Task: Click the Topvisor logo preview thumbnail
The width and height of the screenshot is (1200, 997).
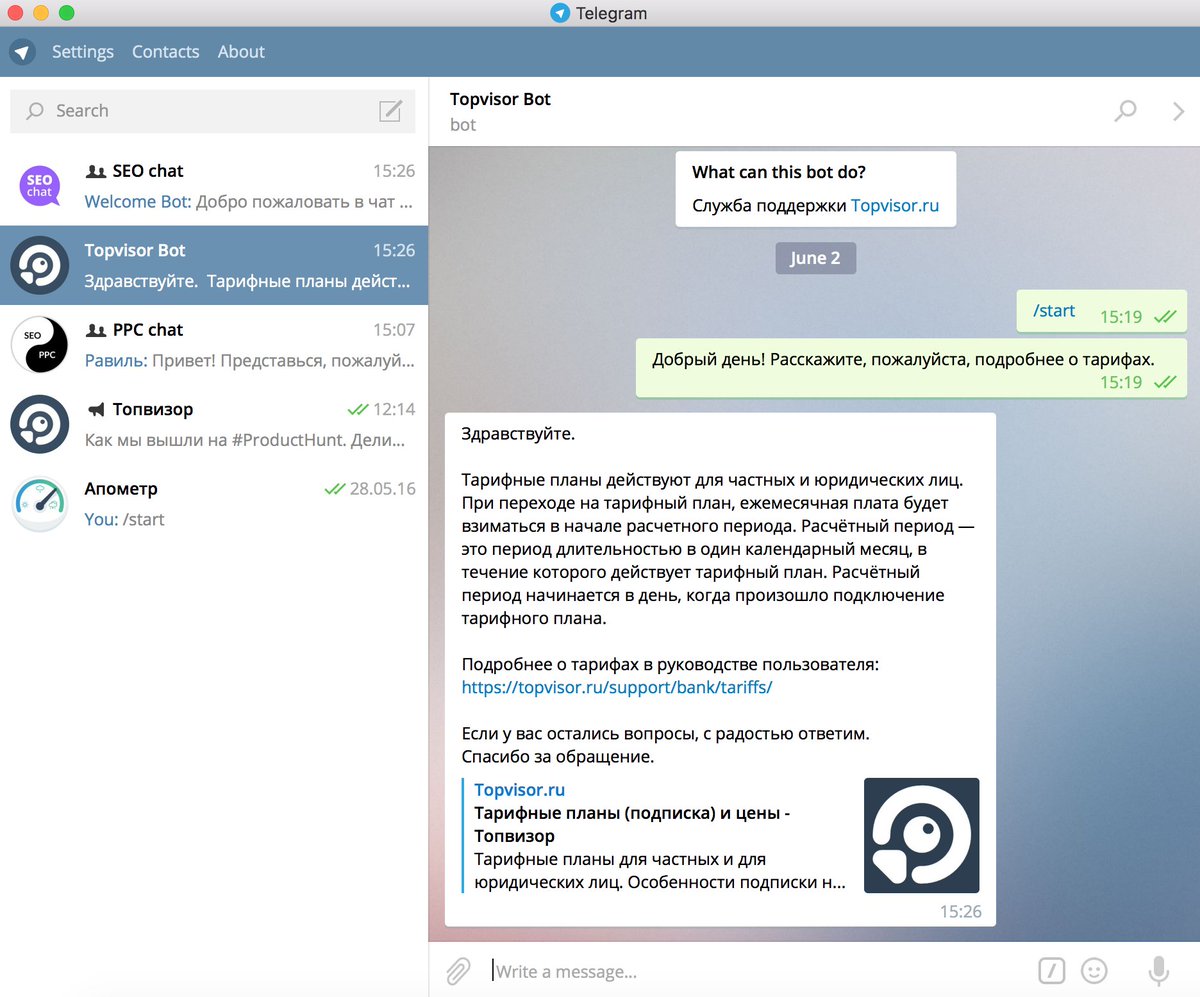Action: 922,835
